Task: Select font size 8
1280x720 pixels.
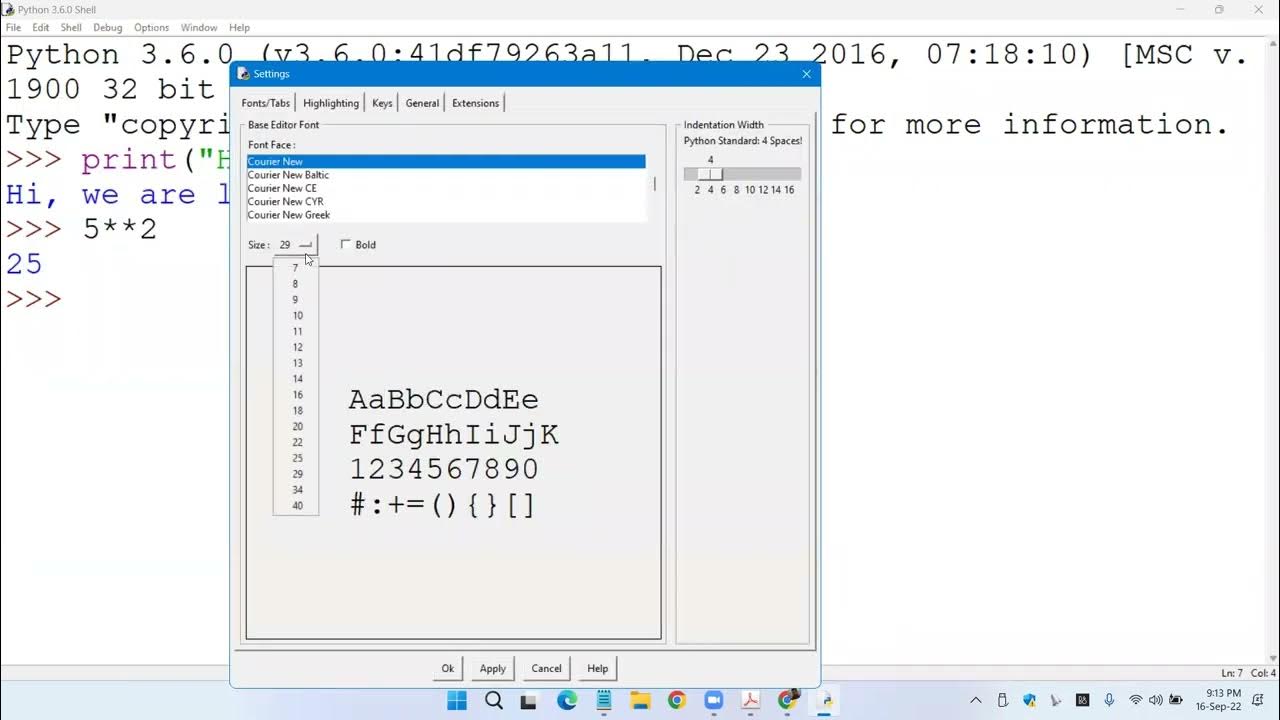Action: 296,284
